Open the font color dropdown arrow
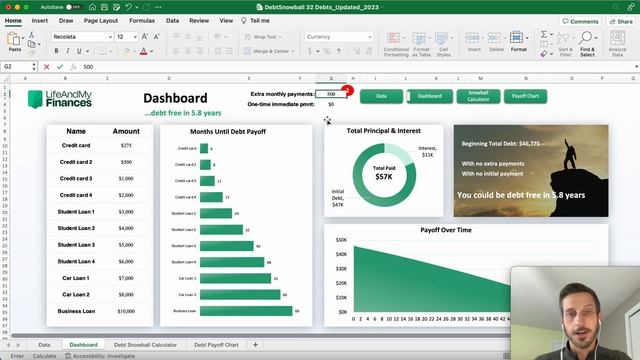Screen dimensions: 640x360 [152, 51]
